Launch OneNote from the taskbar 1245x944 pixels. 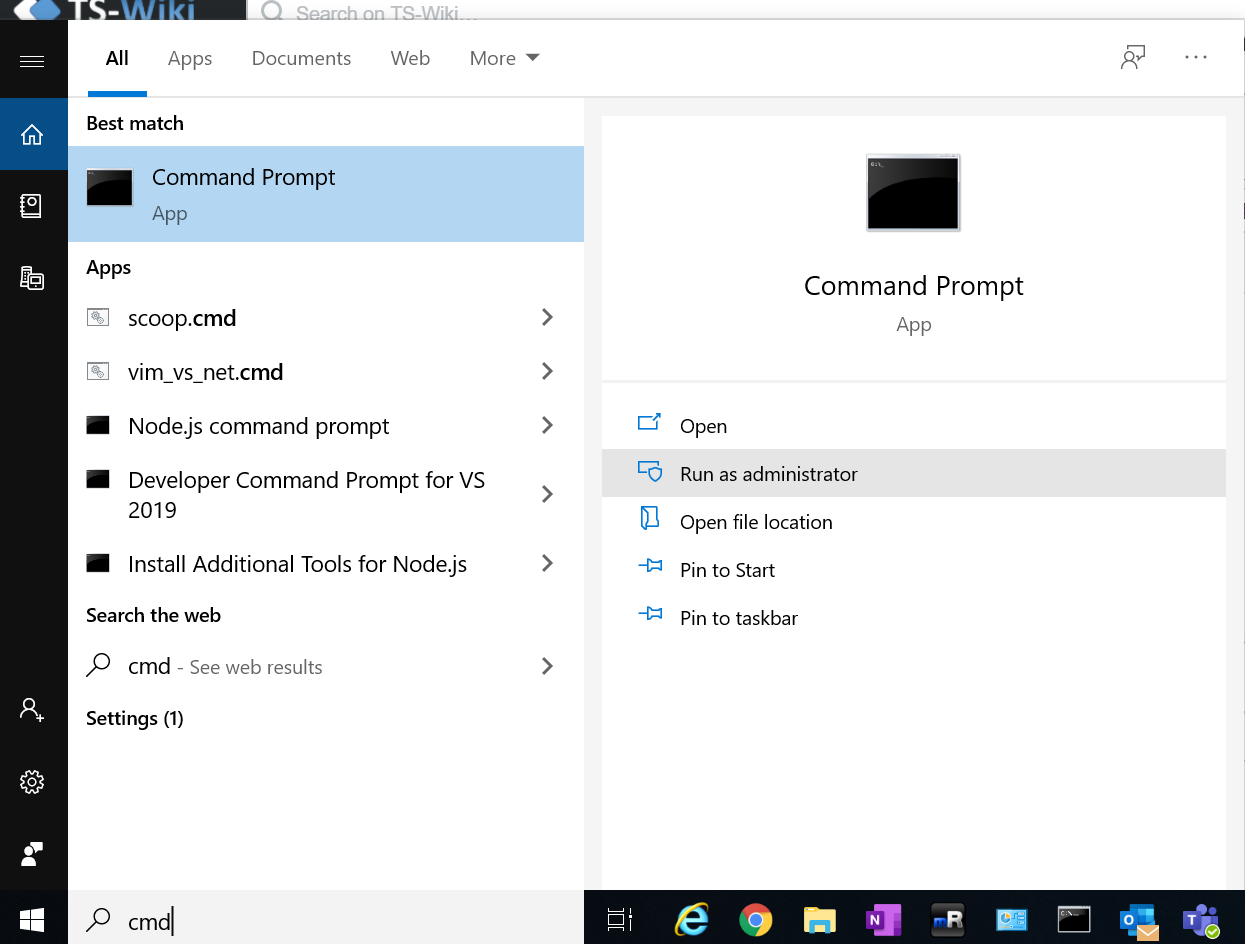pyautogui.click(x=882, y=919)
